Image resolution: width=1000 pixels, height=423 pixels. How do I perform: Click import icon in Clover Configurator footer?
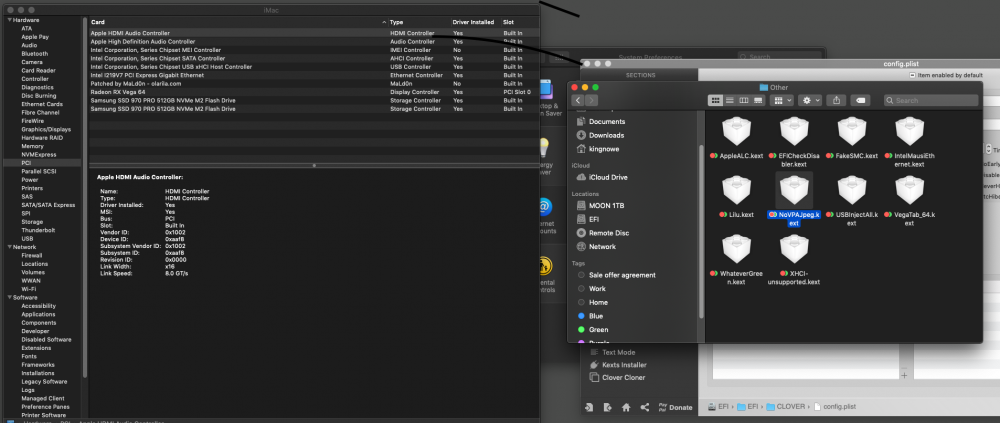pyautogui.click(x=589, y=407)
